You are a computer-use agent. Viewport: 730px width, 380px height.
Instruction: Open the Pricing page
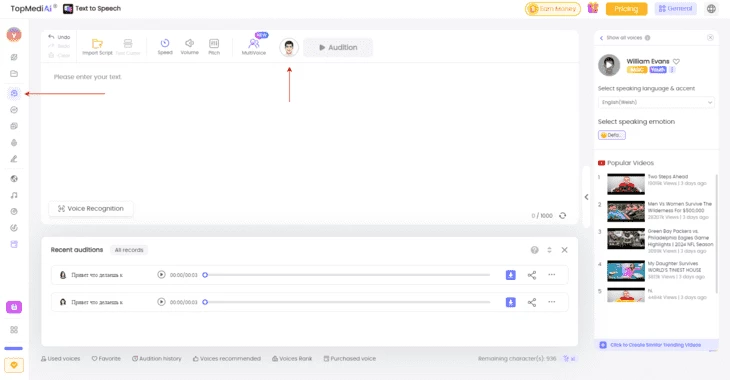point(626,9)
